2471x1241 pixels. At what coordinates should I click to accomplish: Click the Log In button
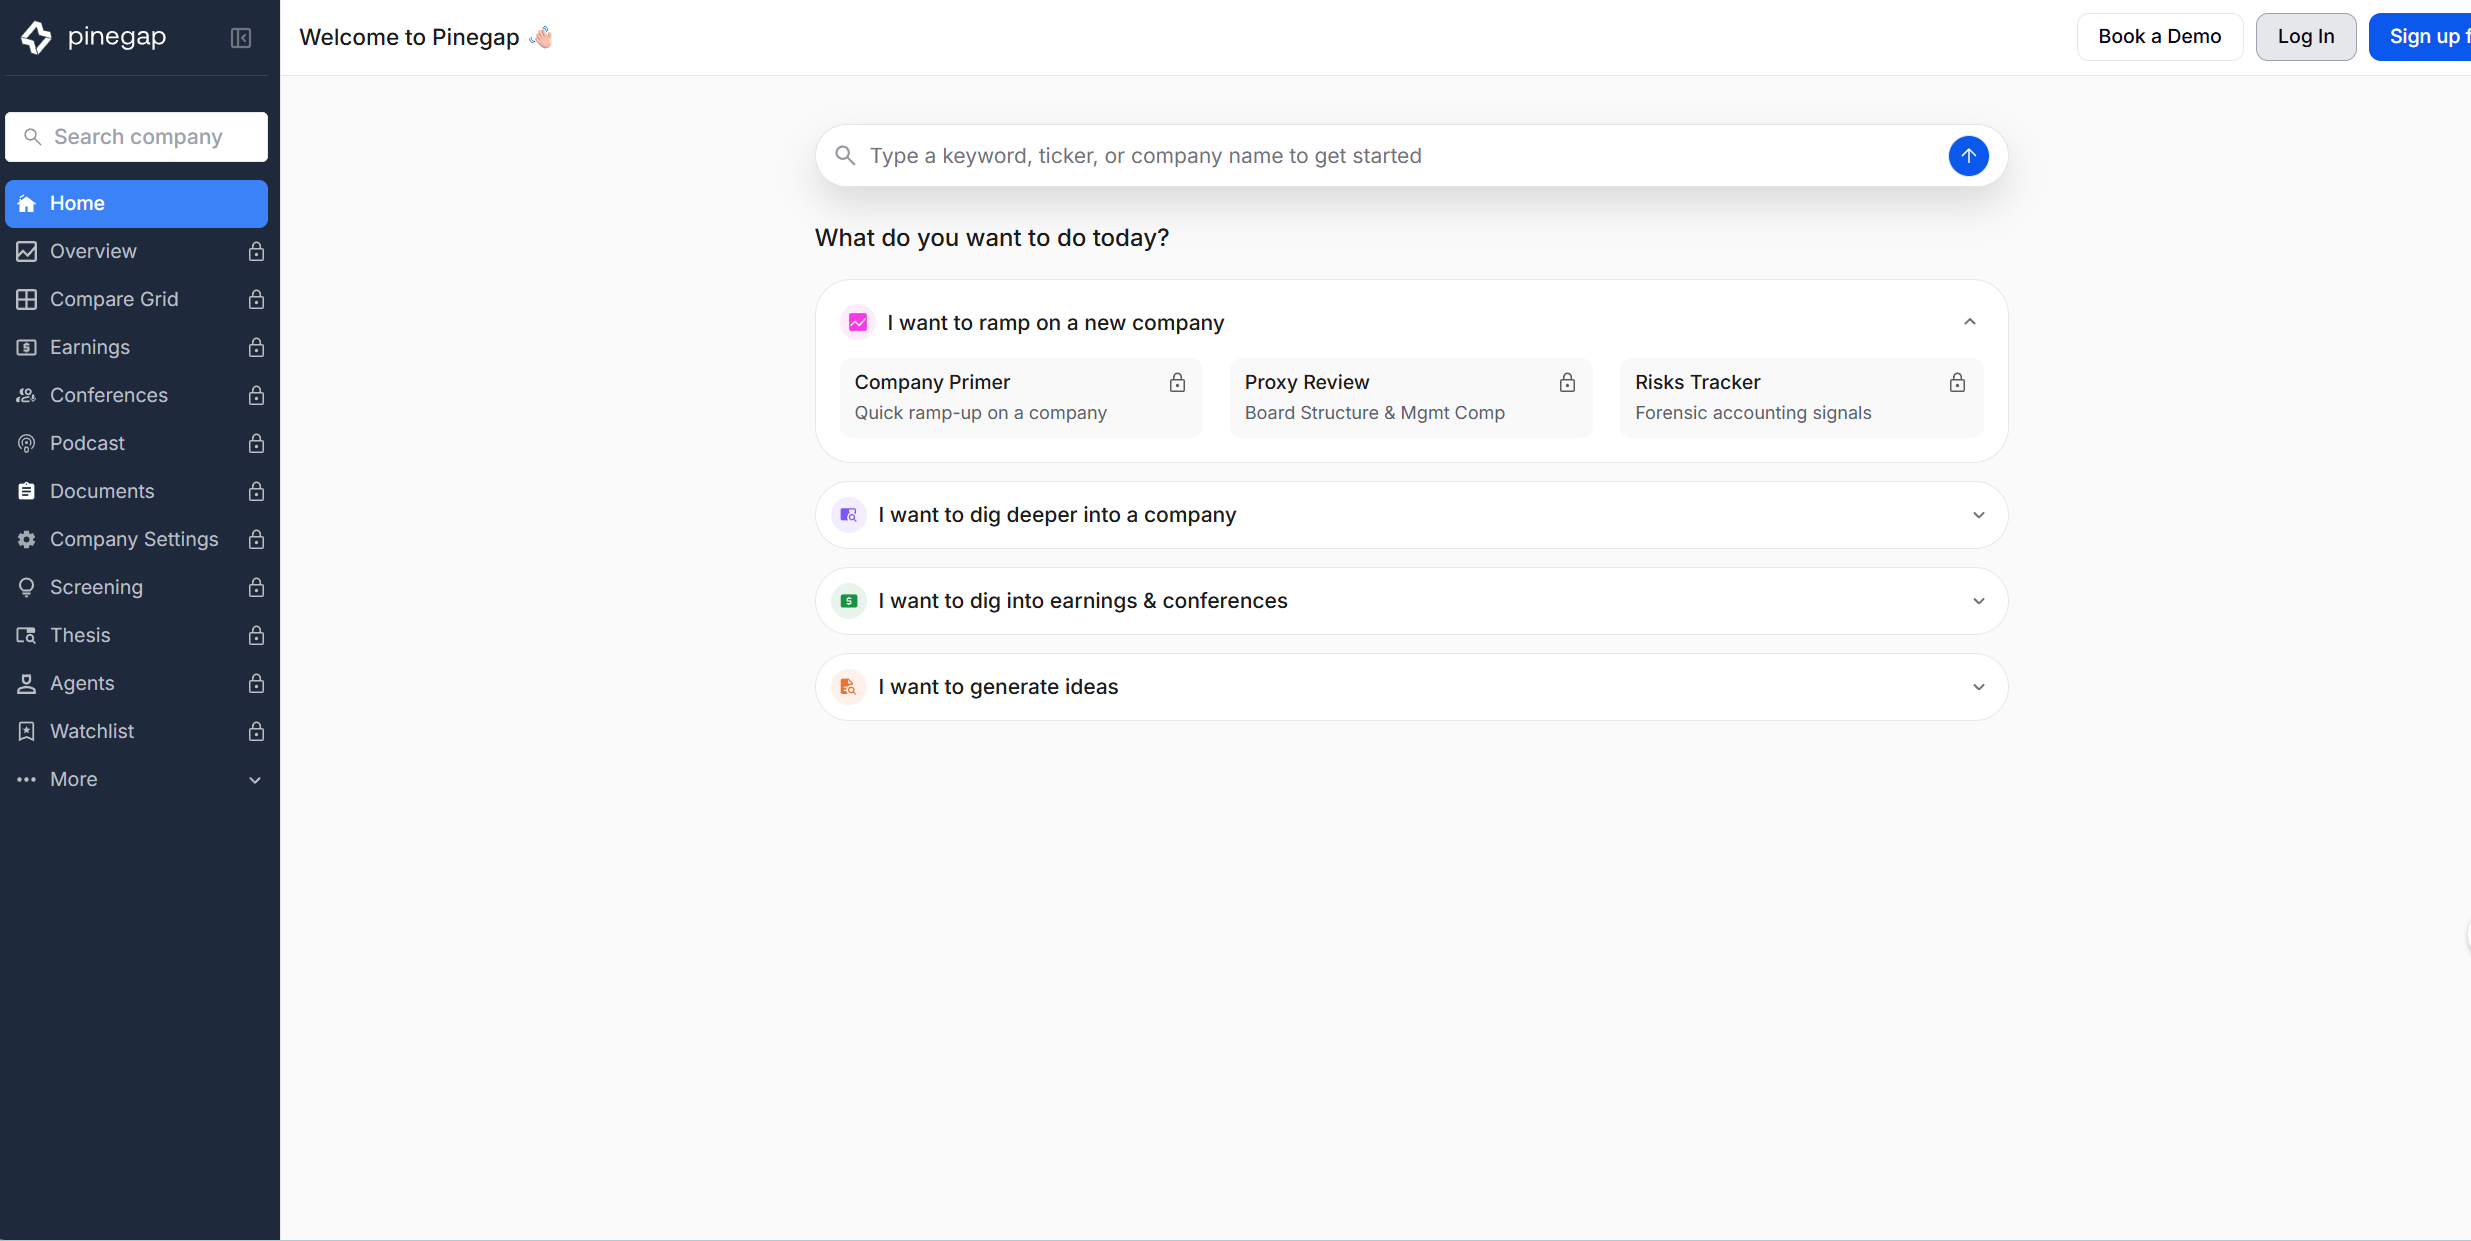click(x=2306, y=37)
